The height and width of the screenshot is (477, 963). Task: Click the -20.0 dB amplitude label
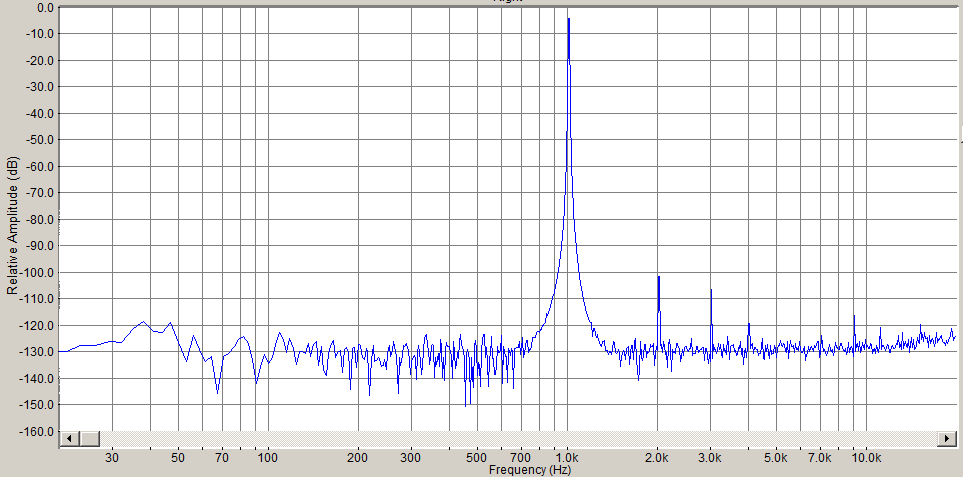[x=41, y=60]
